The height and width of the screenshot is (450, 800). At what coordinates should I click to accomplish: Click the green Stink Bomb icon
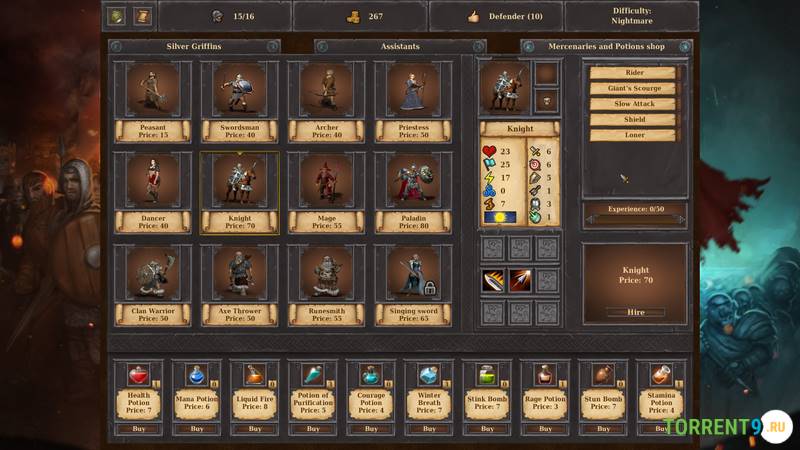pos(487,375)
